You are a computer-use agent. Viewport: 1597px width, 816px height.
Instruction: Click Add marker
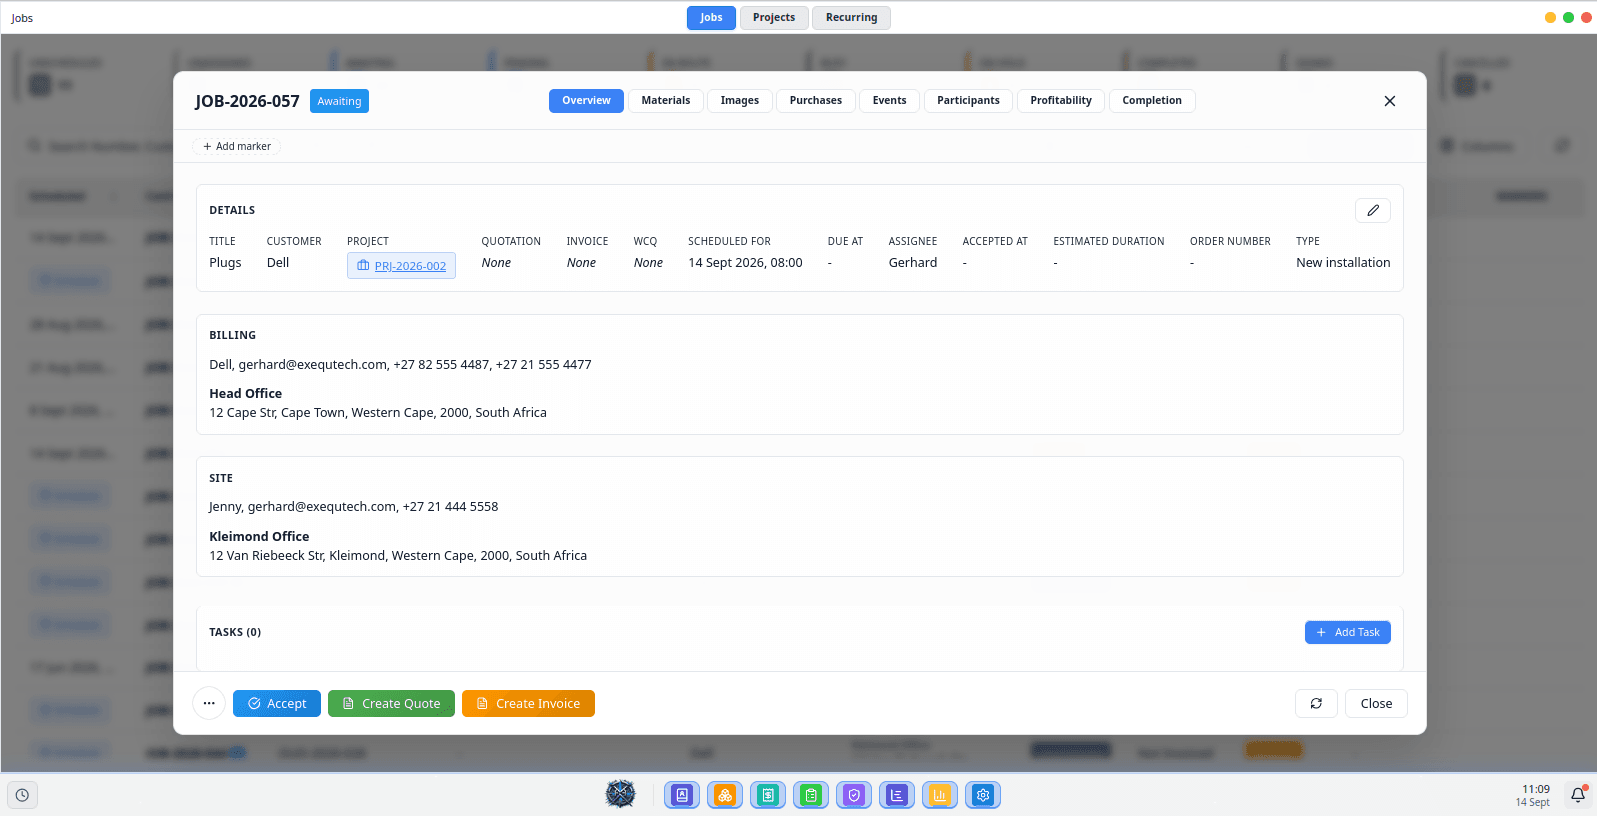click(x=237, y=146)
